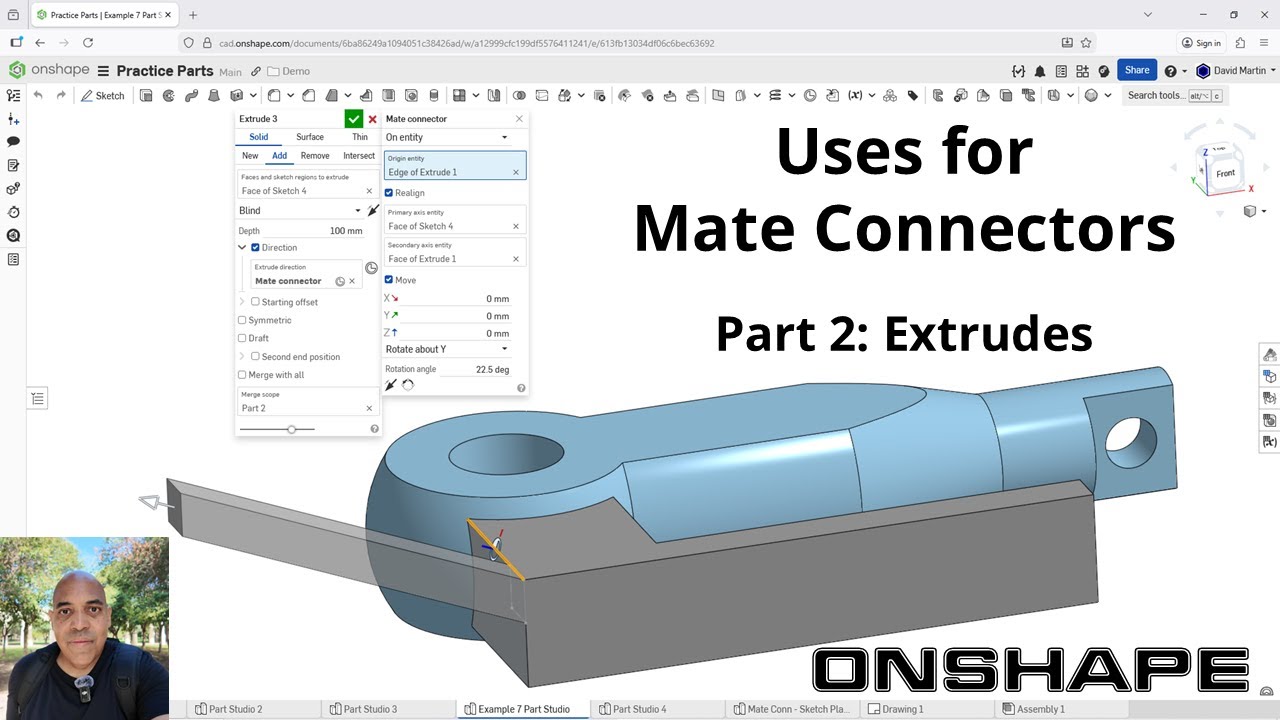
Task: Cancel Extrude 3 with red X
Action: [x=373, y=119]
